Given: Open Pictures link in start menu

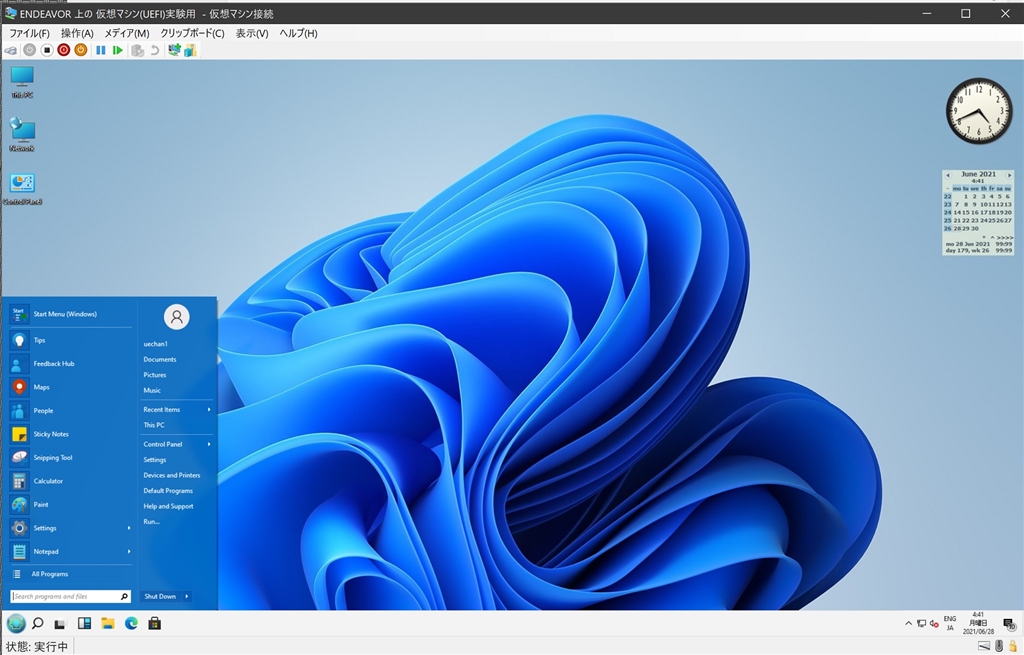Looking at the screenshot, I should (x=155, y=375).
